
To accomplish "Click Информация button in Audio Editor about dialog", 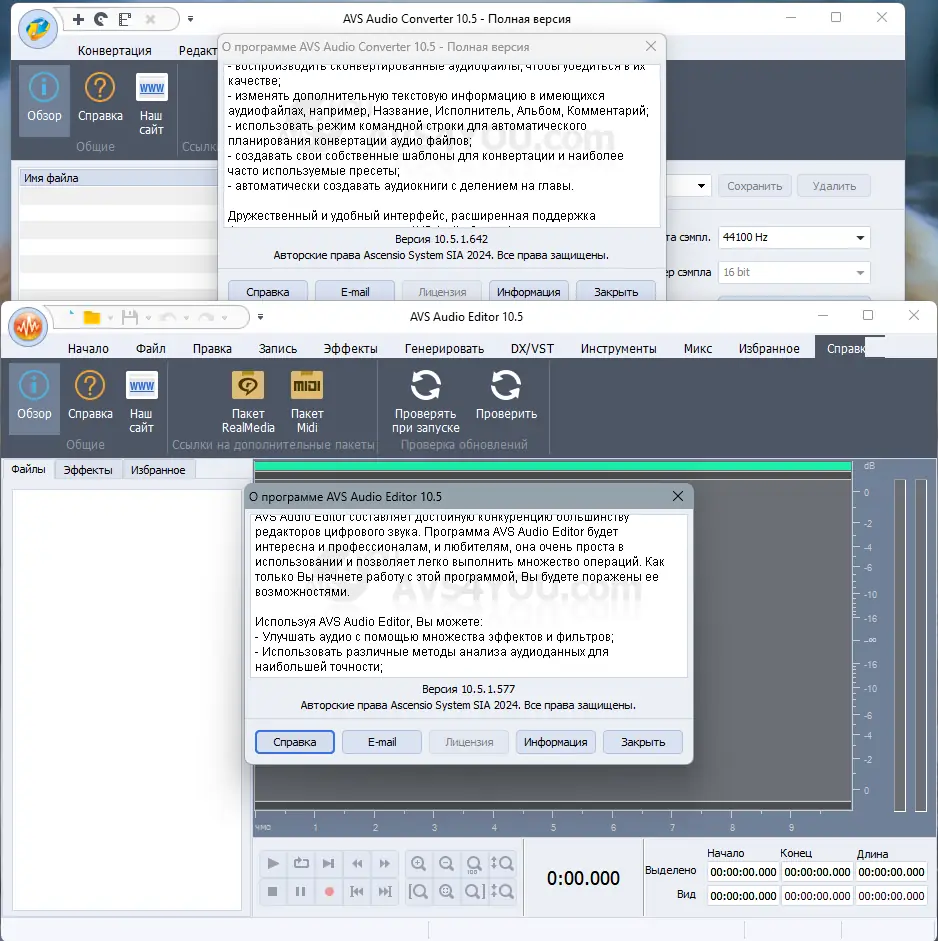I will (556, 742).
